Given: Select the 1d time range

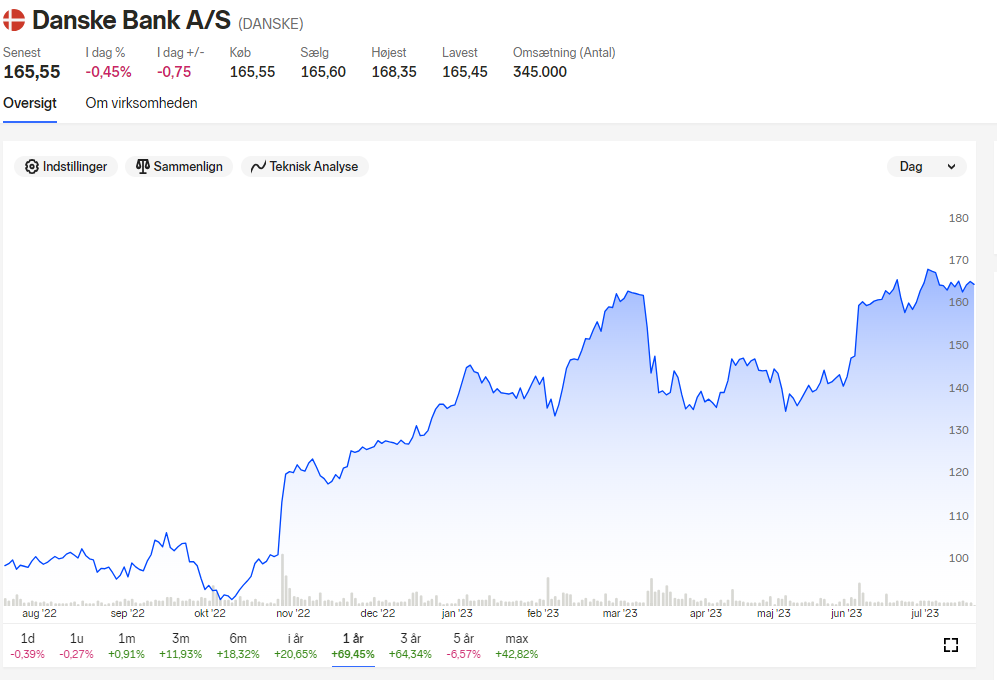Looking at the screenshot, I should click(x=27, y=646).
